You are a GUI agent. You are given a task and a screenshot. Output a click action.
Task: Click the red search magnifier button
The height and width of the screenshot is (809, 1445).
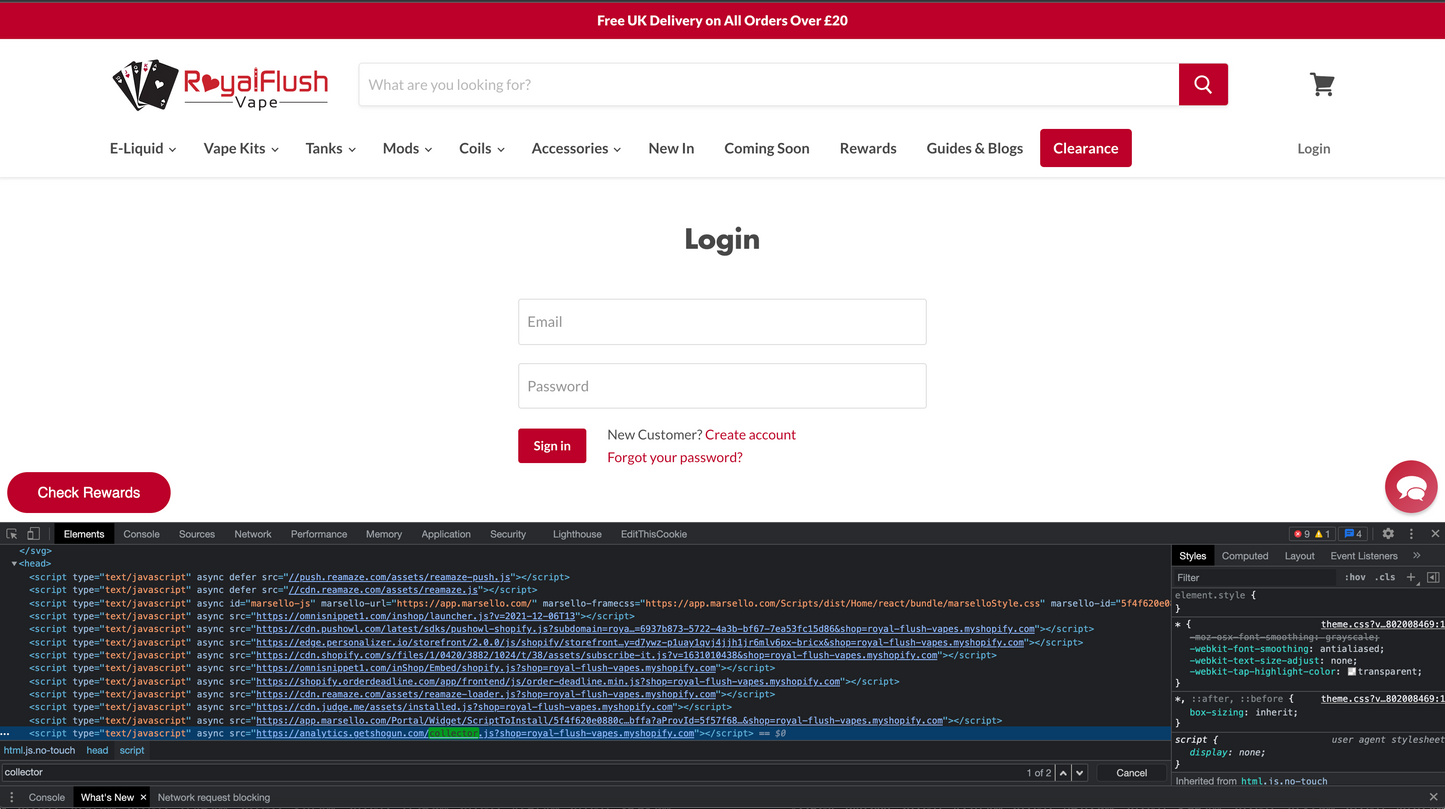[1203, 84]
